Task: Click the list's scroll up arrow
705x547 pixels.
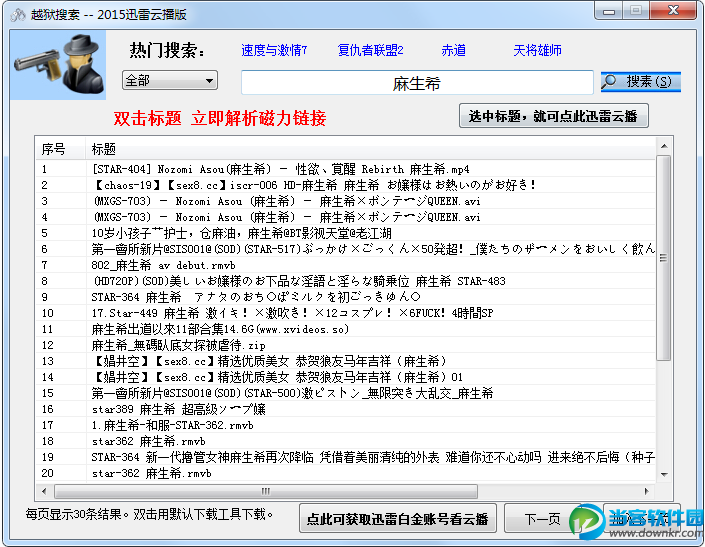Action: pos(664,146)
